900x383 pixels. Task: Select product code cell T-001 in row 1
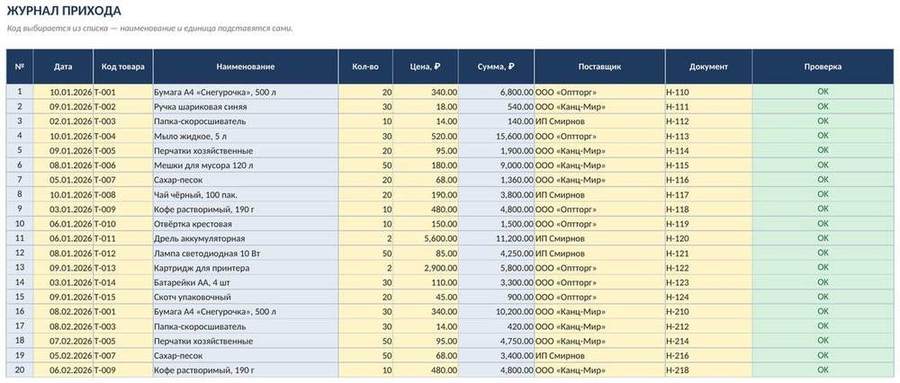123,92
